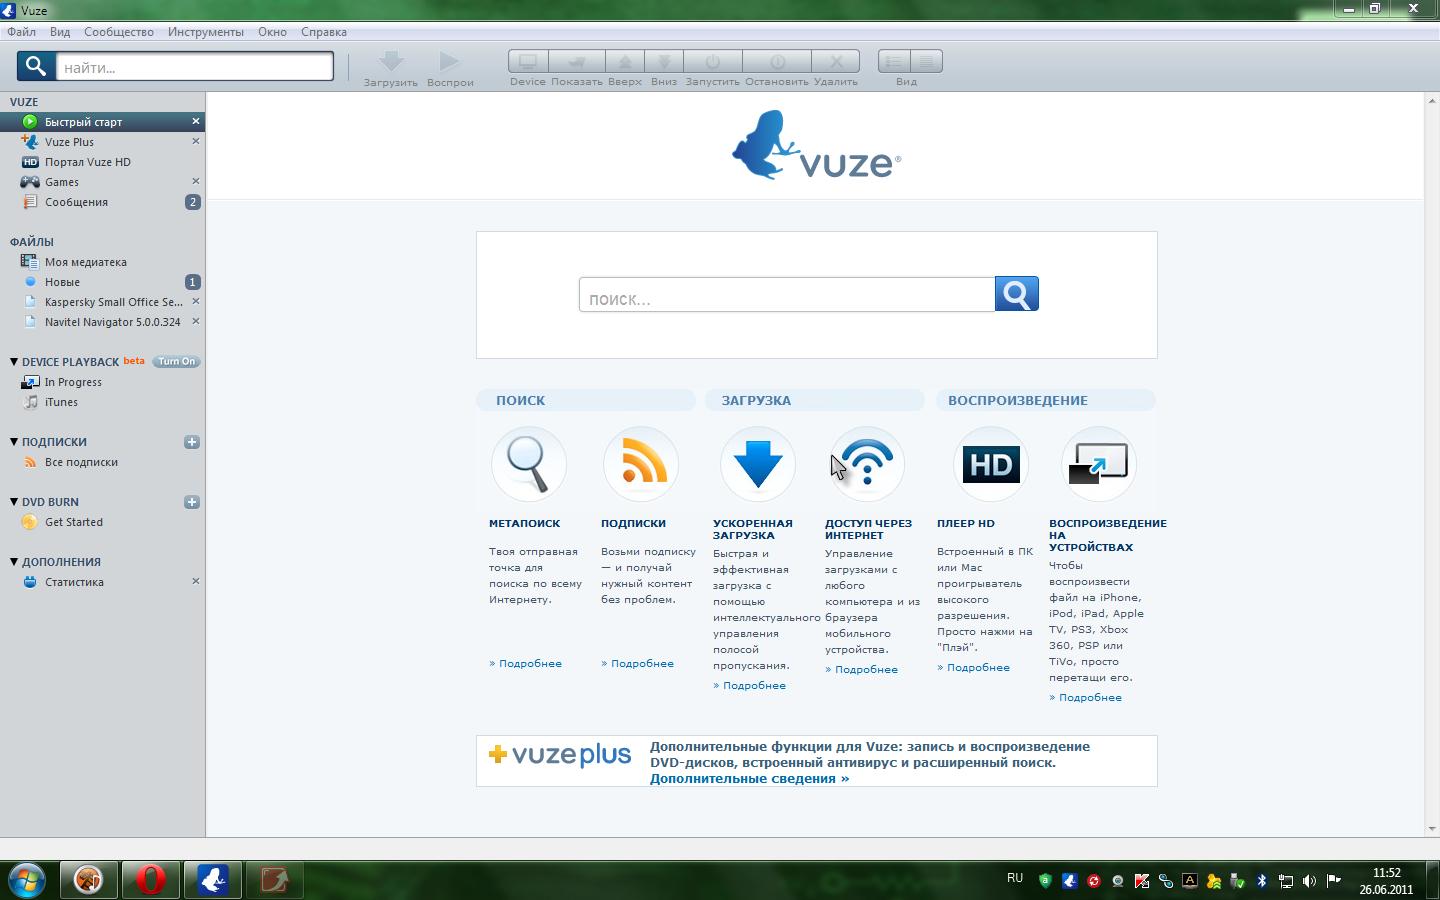The image size is (1440, 900).
Task: Open the Windows Start menu
Action: tap(27, 880)
